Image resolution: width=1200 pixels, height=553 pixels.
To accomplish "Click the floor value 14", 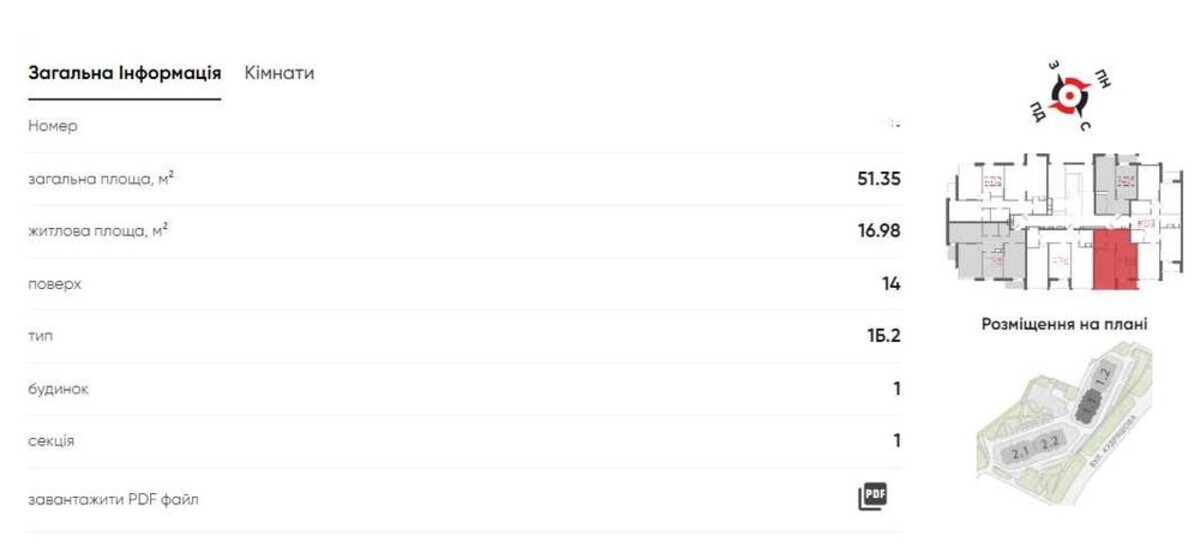I will 891,284.
